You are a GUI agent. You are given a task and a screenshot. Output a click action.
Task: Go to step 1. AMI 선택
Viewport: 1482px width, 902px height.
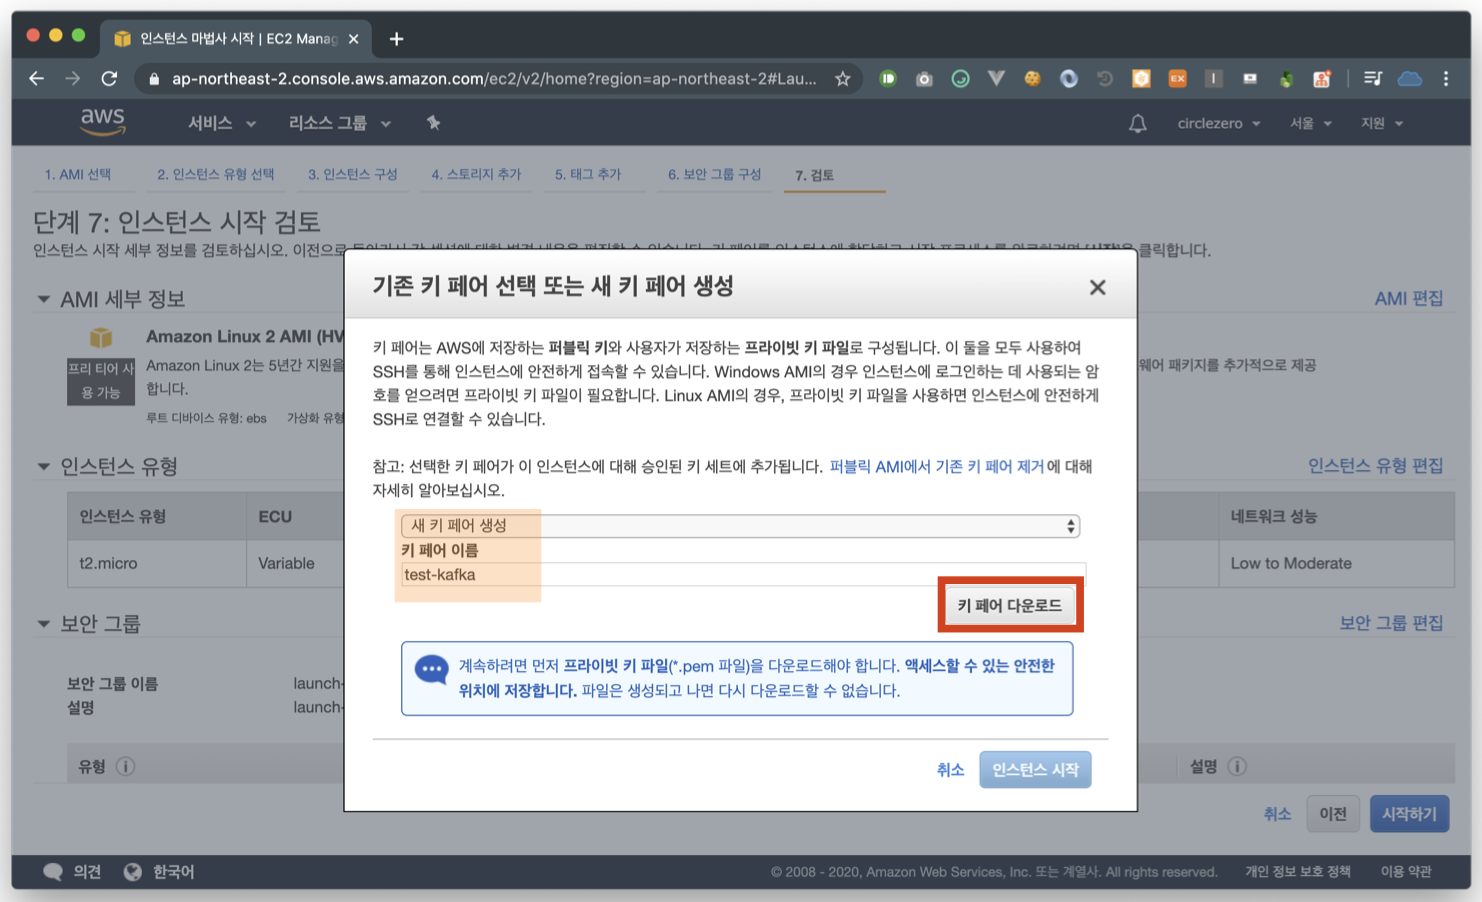tap(78, 174)
